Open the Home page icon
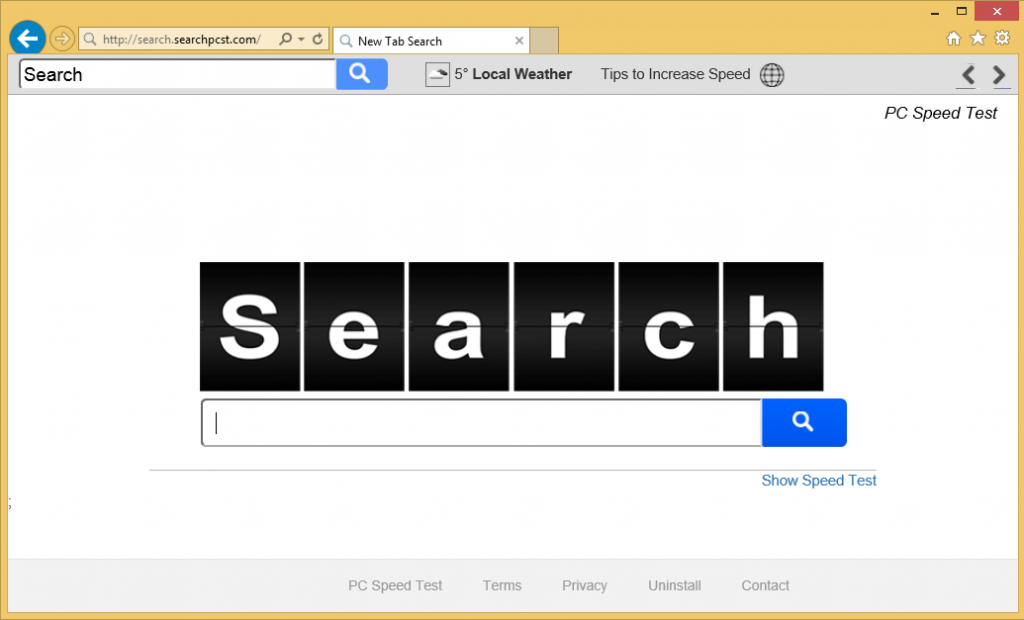Viewport: 1024px width, 620px height. [x=953, y=39]
